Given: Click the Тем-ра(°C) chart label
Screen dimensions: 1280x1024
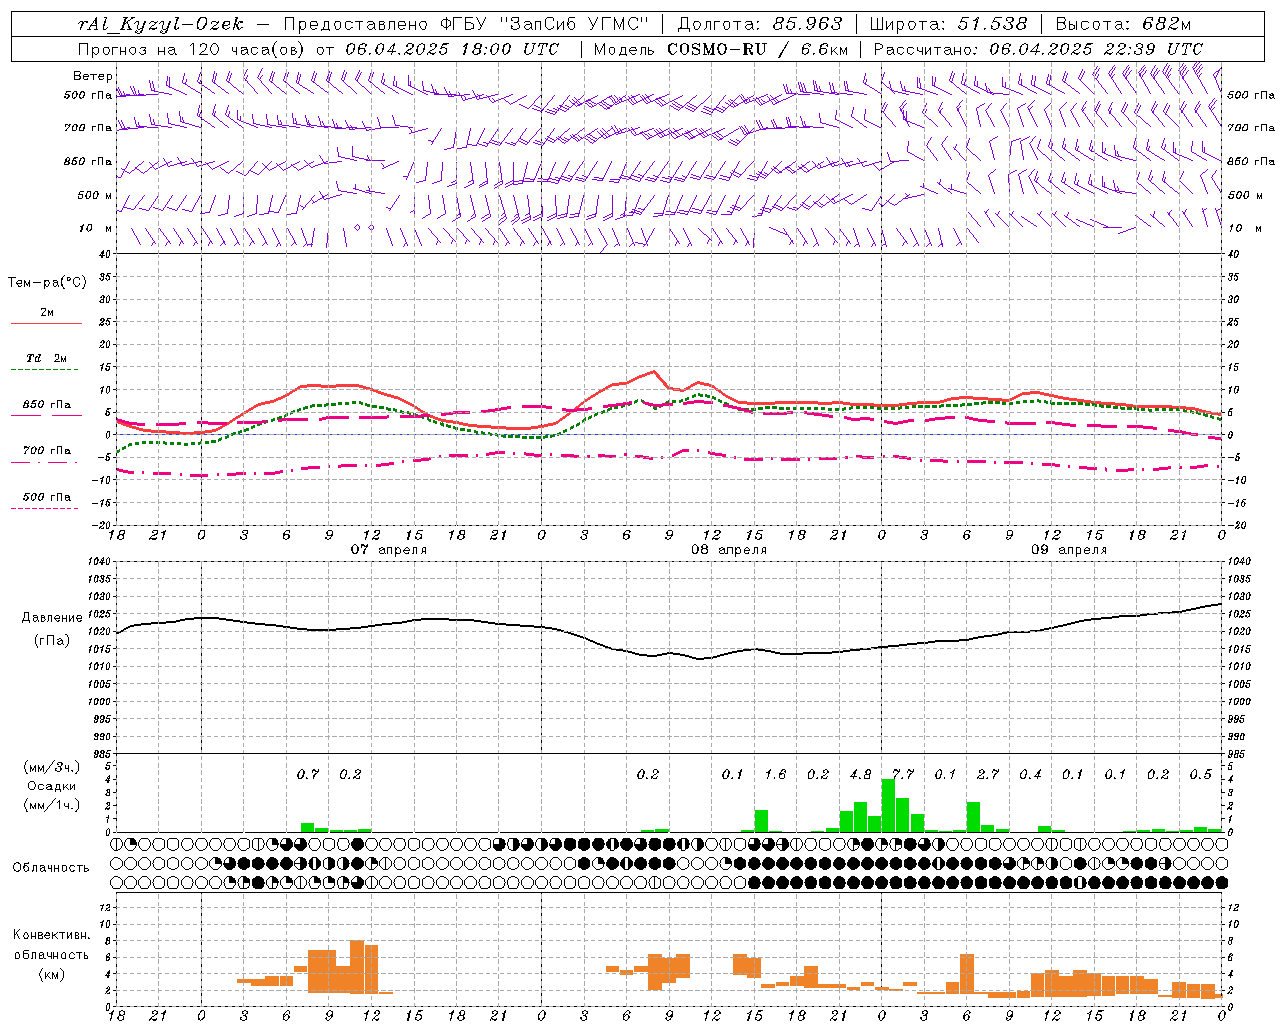Looking at the screenshot, I should [x=47, y=283].
